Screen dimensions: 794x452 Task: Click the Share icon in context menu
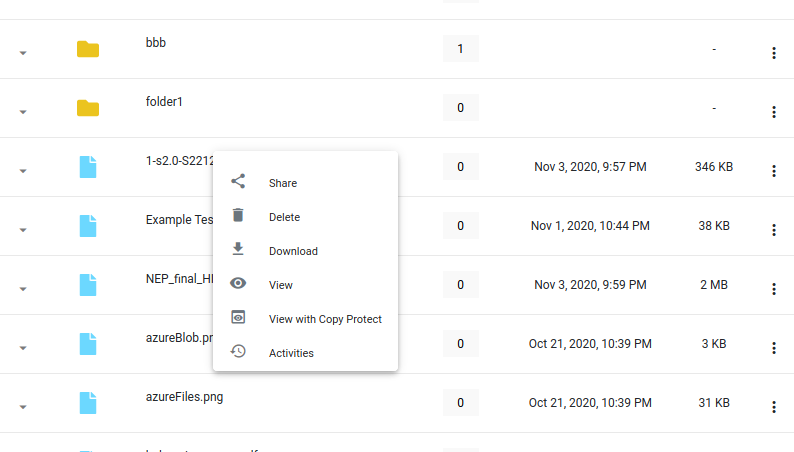coord(238,181)
